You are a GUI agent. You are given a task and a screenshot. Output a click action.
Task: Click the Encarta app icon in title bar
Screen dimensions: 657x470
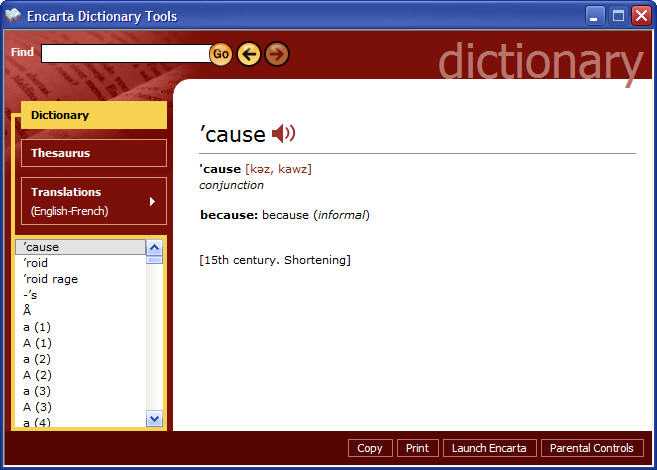13,15
